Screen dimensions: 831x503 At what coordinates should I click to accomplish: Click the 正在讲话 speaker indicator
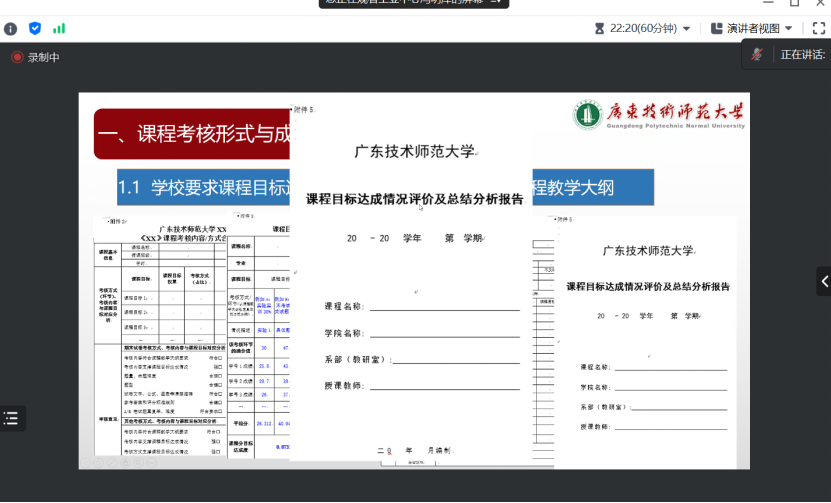(802, 54)
